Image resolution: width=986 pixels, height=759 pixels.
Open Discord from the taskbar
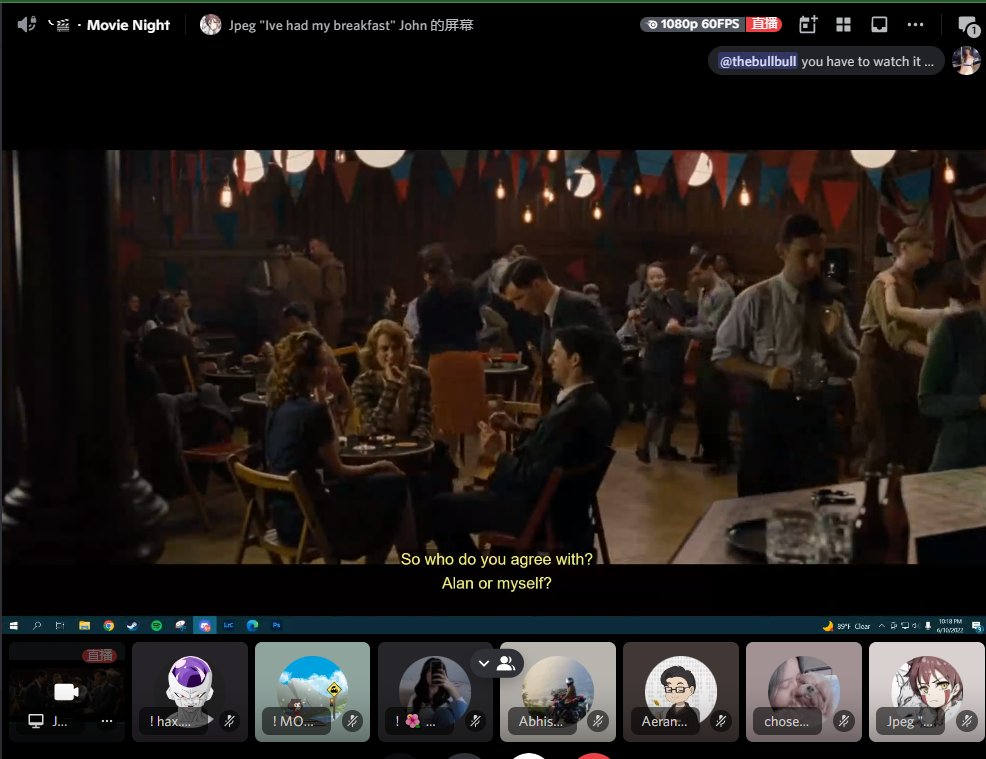point(205,625)
